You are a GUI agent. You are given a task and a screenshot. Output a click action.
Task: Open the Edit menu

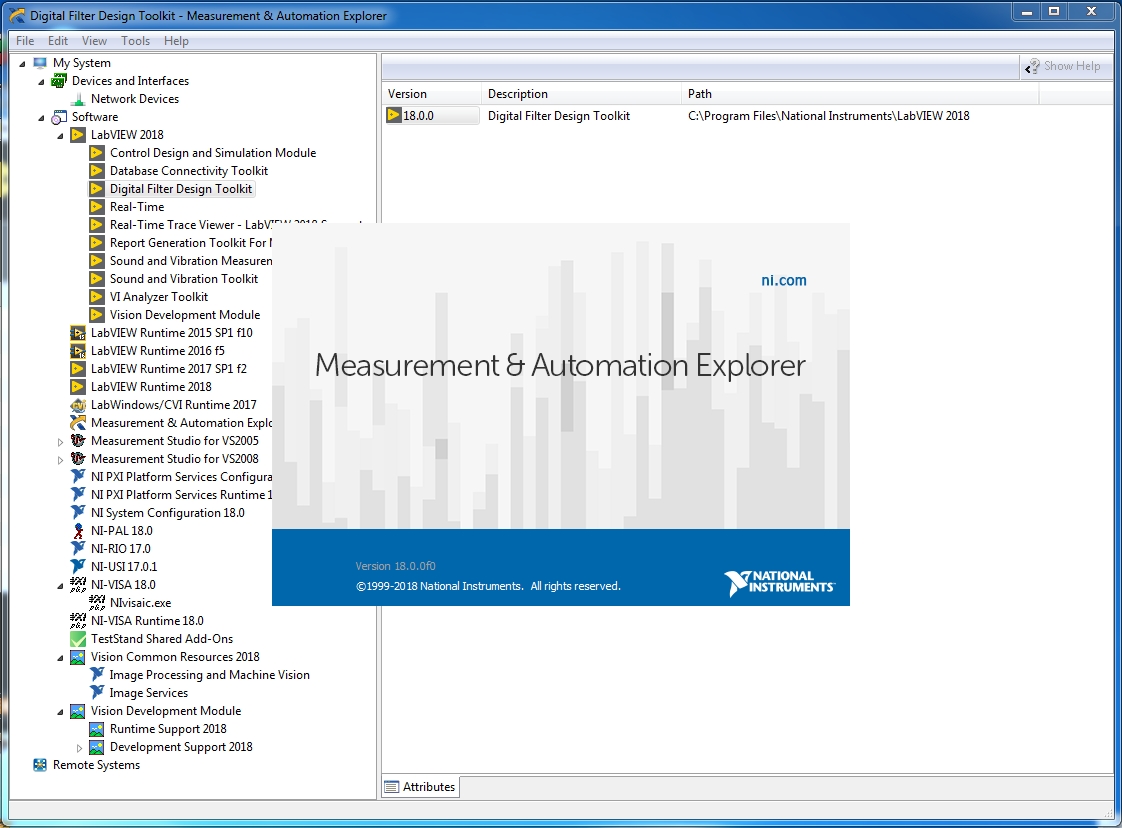pyautogui.click(x=58, y=41)
